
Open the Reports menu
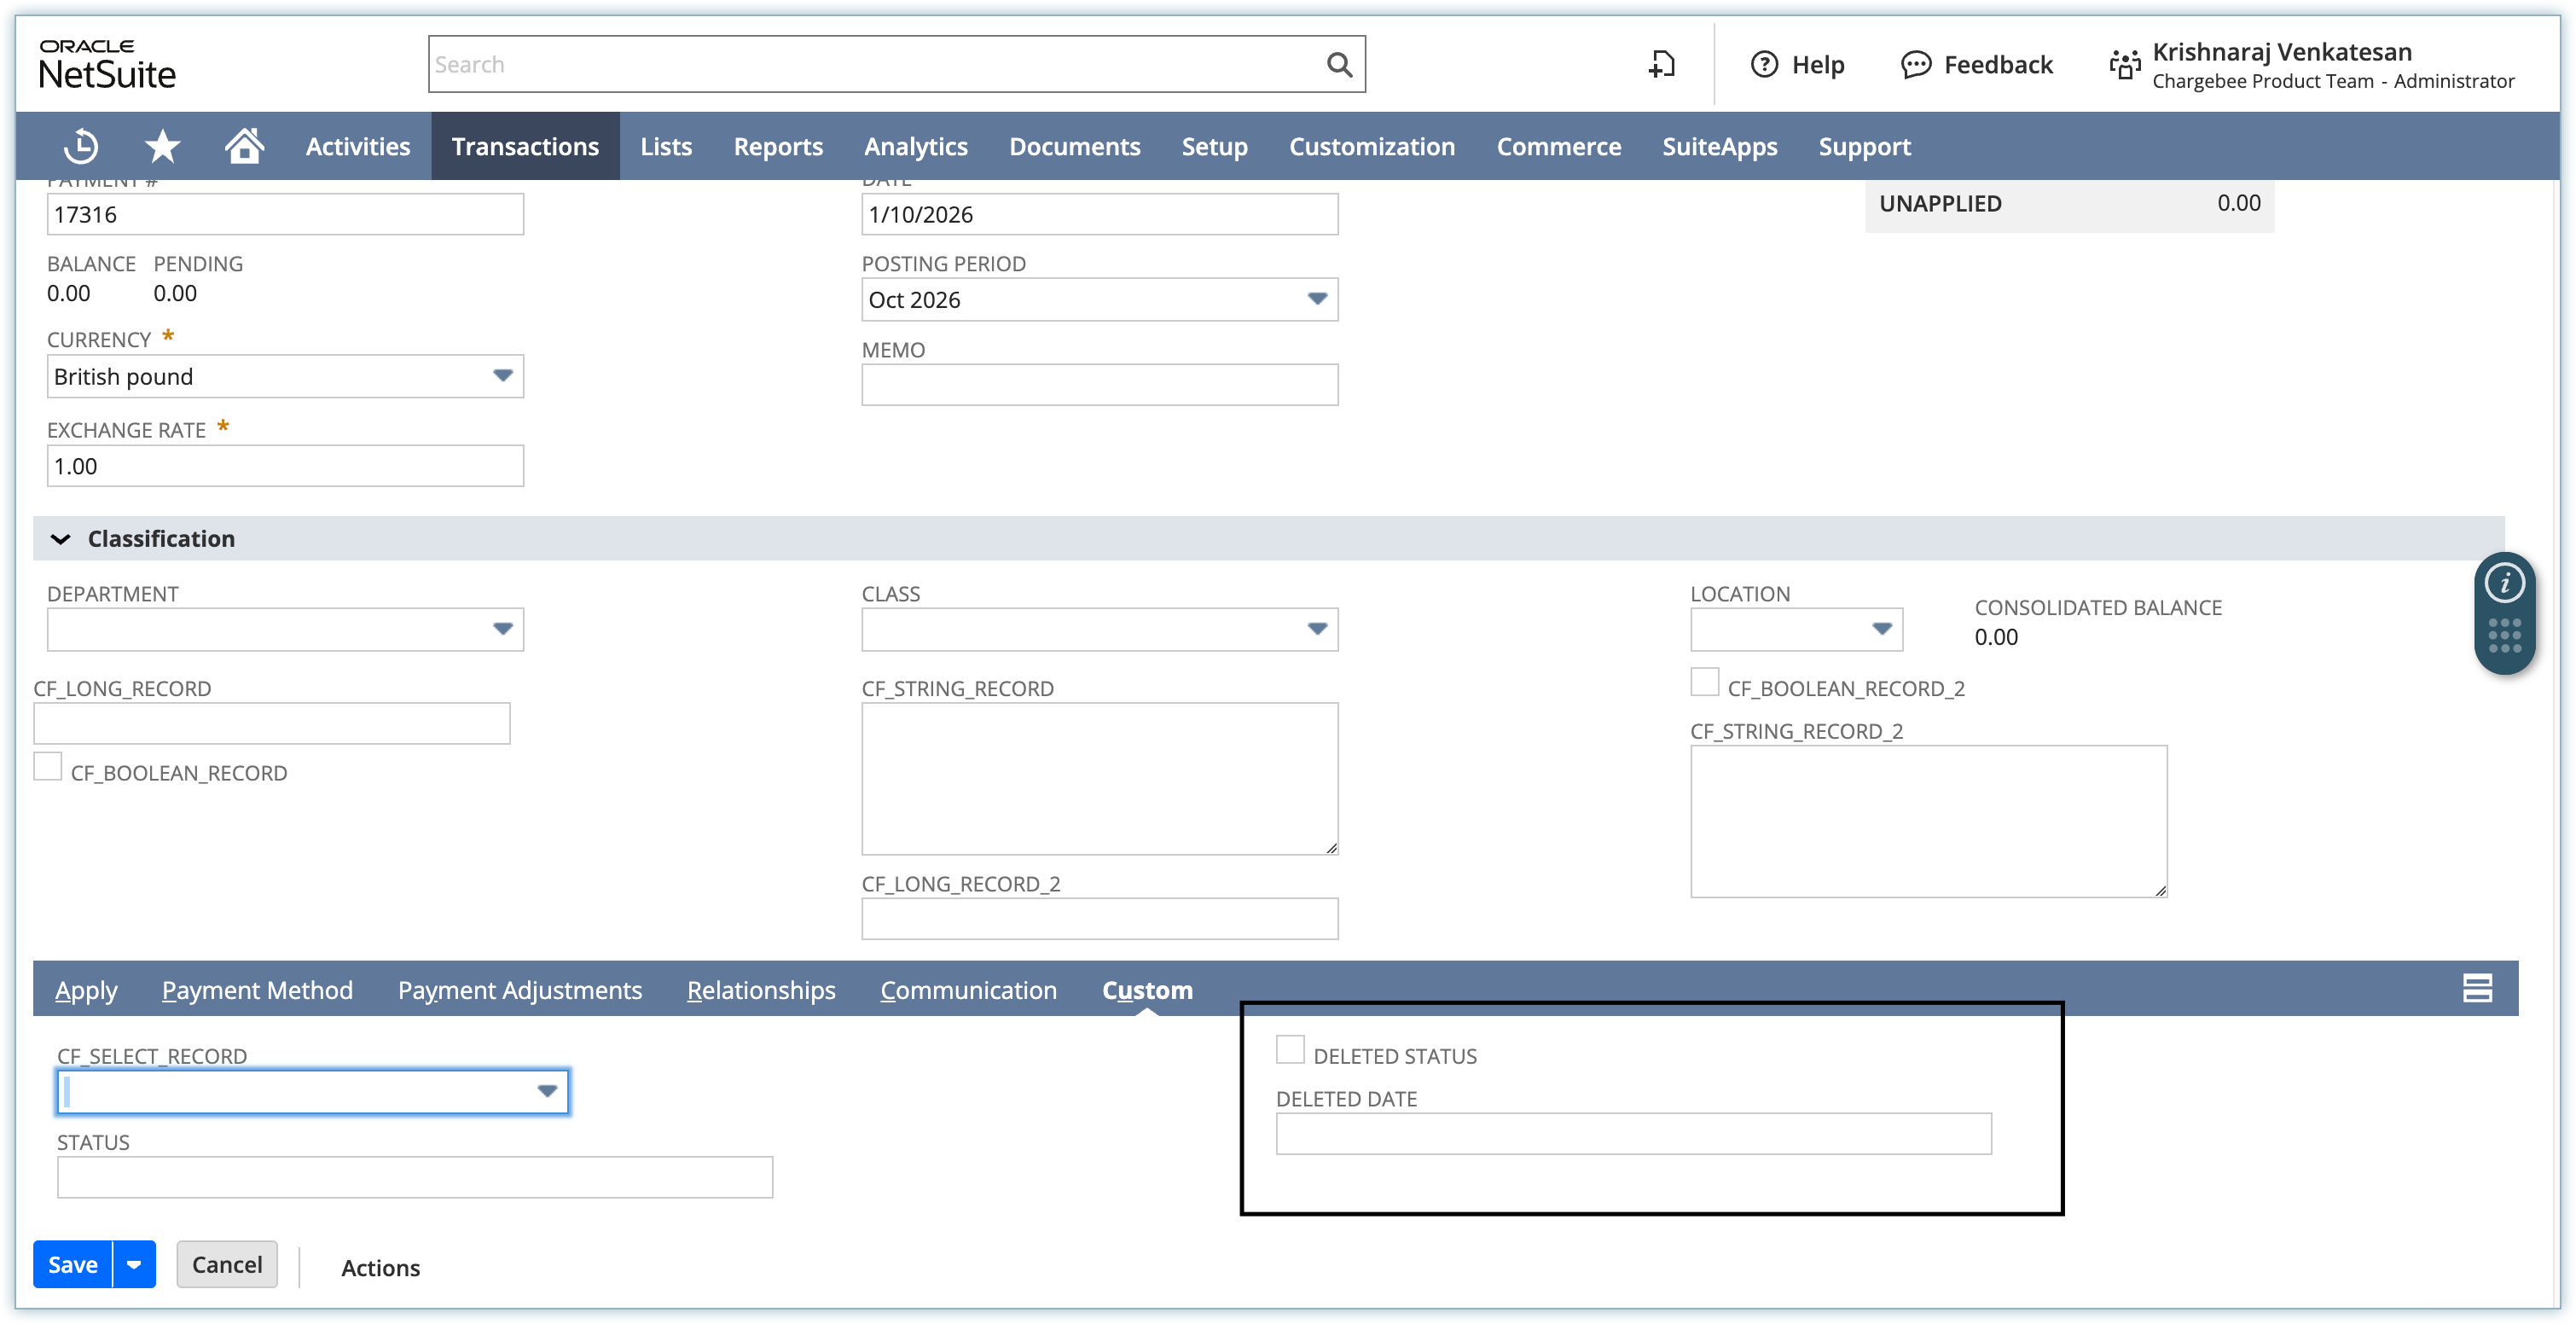[x=778, y=146]
